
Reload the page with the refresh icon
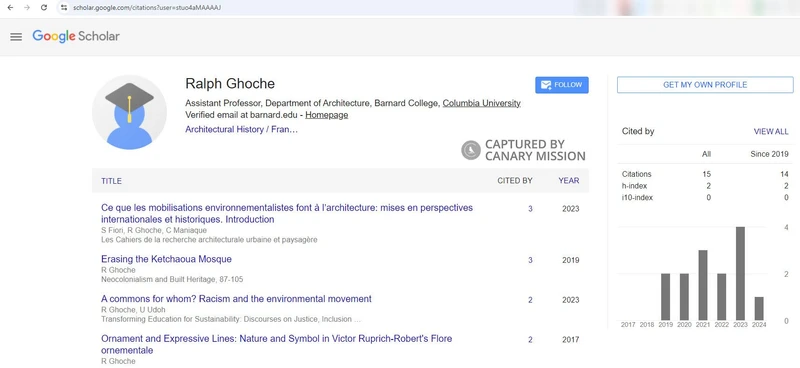(44, 8)
